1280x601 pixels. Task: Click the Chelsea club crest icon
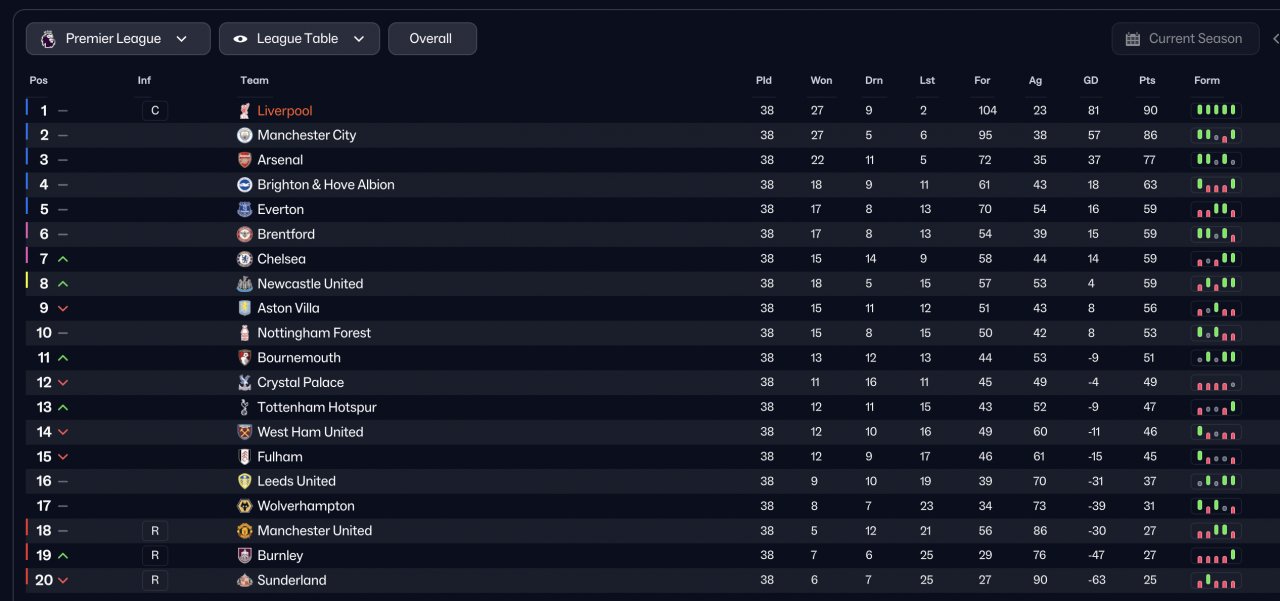(245, 259)
